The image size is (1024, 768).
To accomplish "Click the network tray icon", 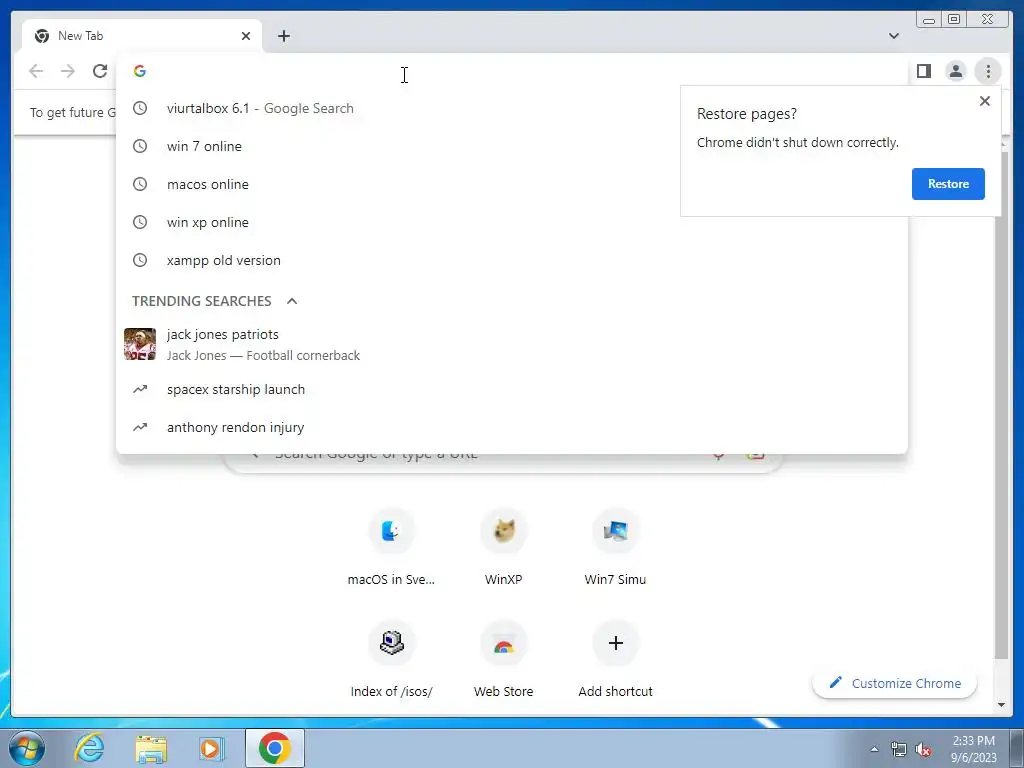I will [899, 749].
